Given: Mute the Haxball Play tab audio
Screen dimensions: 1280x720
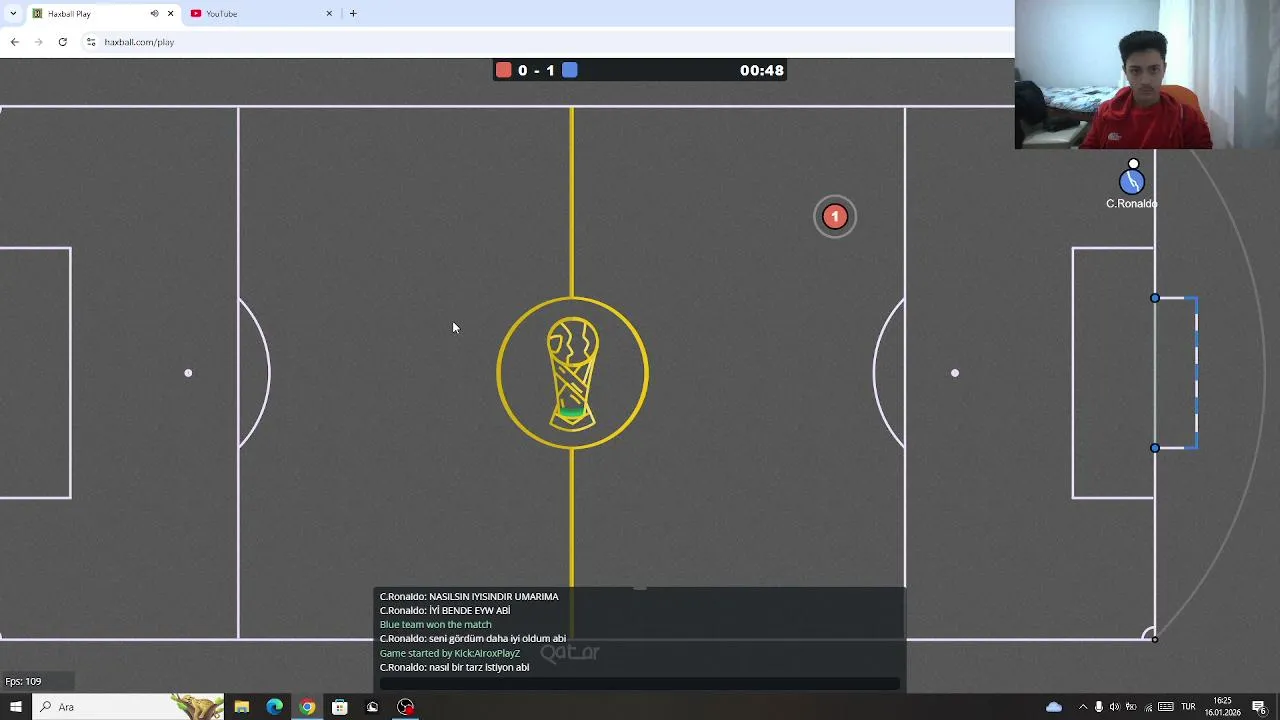Looking at the screenshot, I should (154, 14).
